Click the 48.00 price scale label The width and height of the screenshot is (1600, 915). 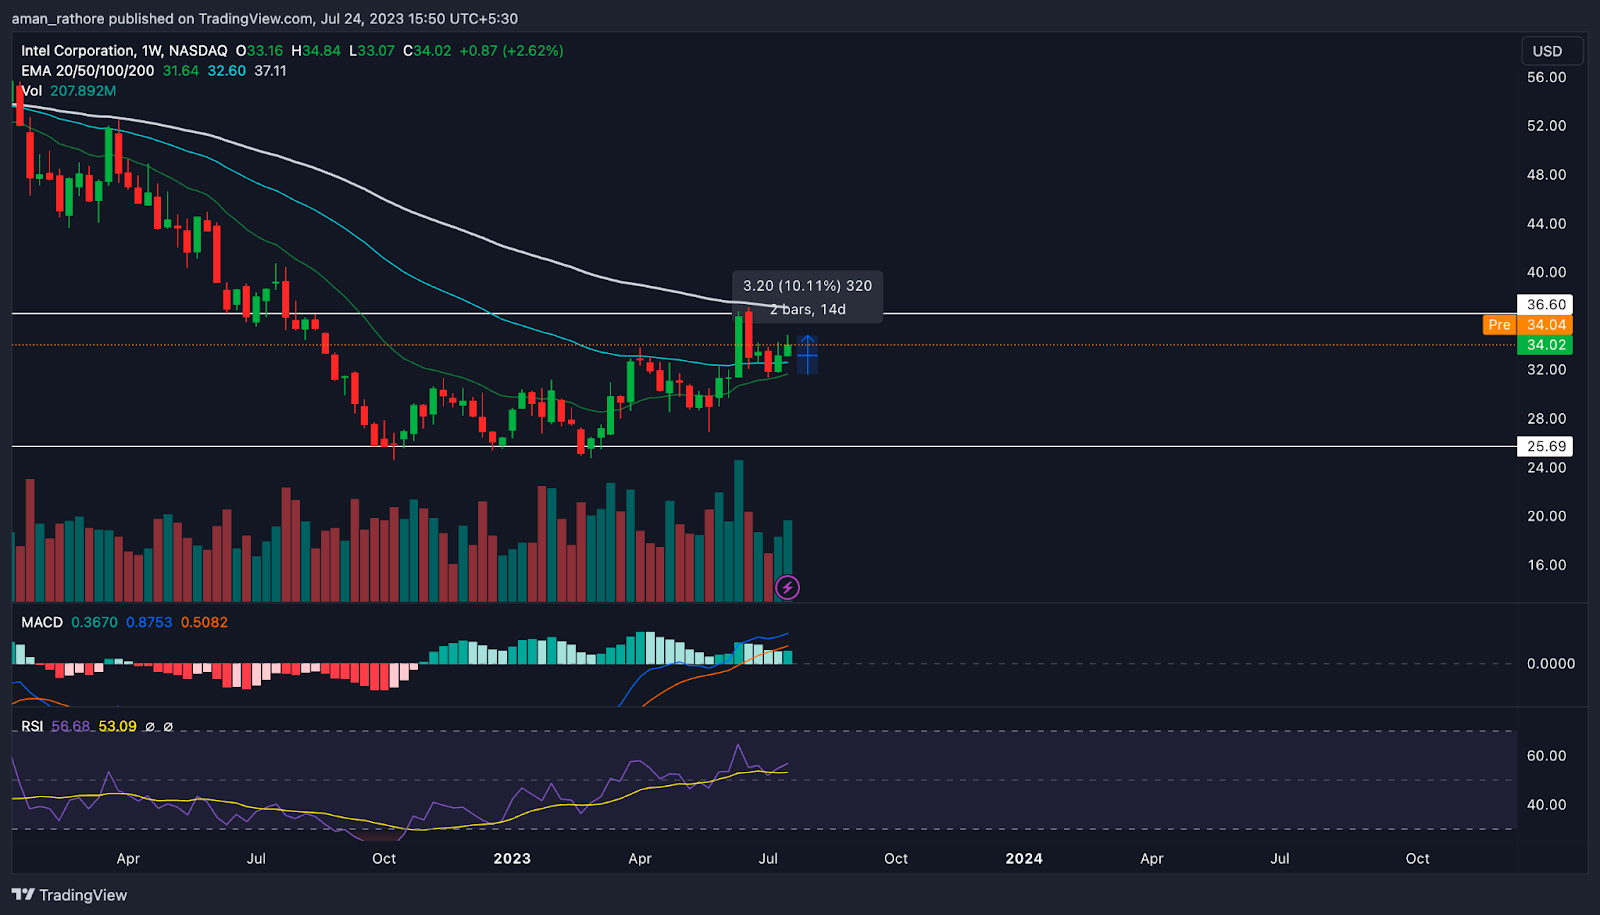click(x=1546, y=175)
